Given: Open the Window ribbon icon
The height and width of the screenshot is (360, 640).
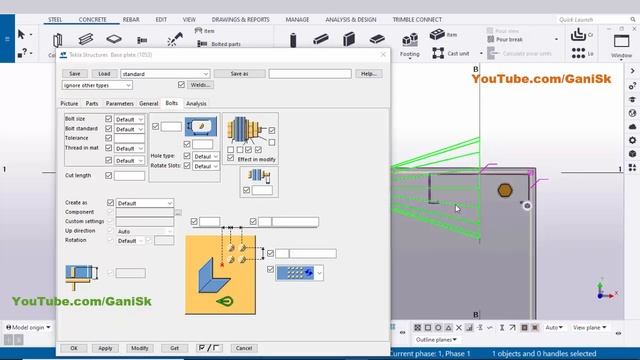Looking at the screenshot, I should pyautogui.click(x=621, y=41).
